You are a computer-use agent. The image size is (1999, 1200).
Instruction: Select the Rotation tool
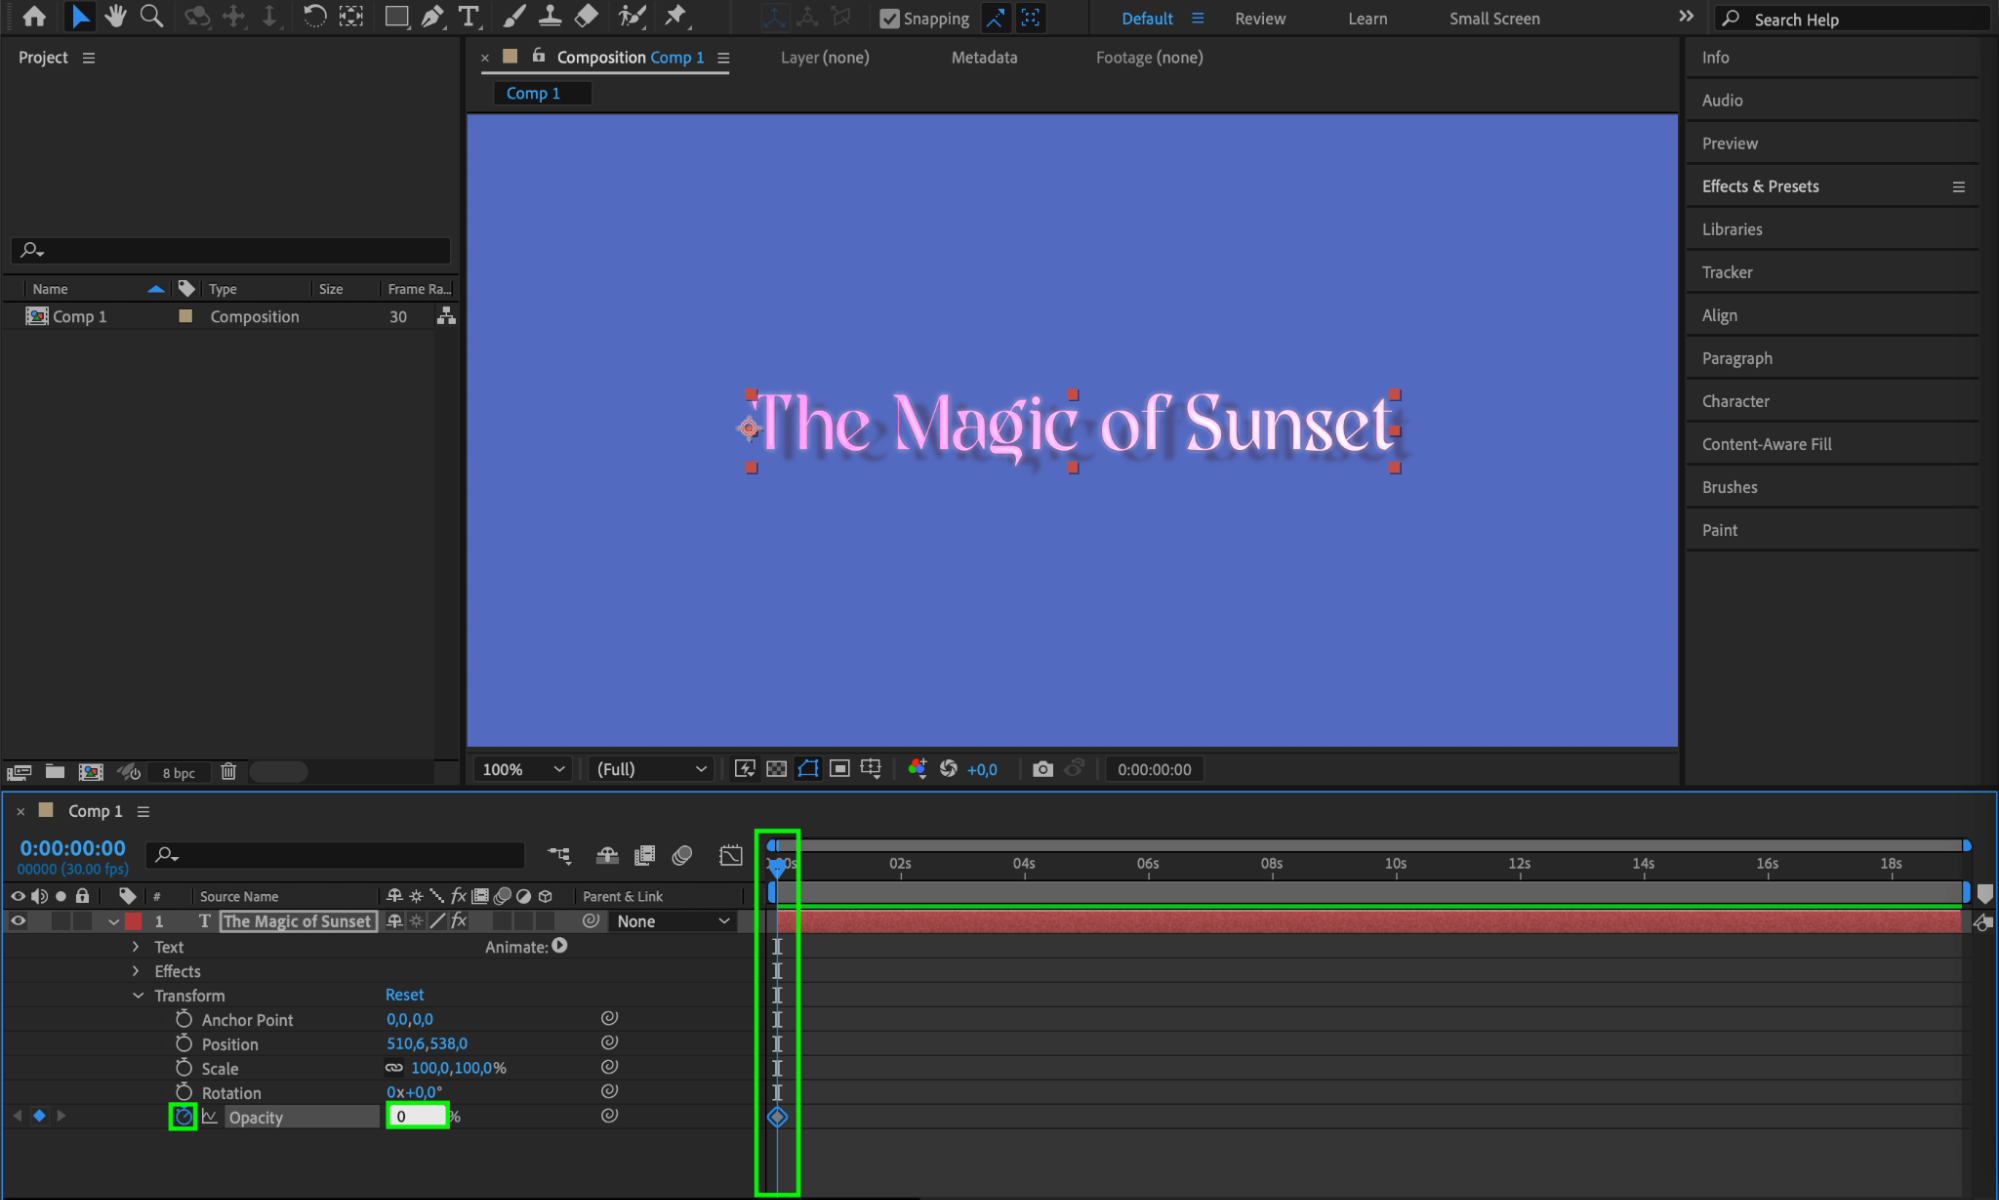click(314, 16)
